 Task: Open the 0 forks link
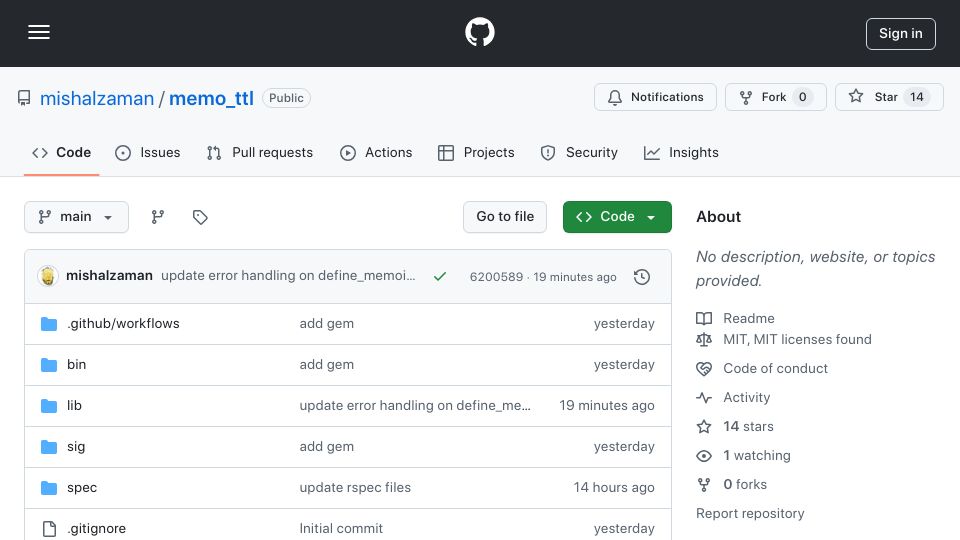tap(745, 484)
